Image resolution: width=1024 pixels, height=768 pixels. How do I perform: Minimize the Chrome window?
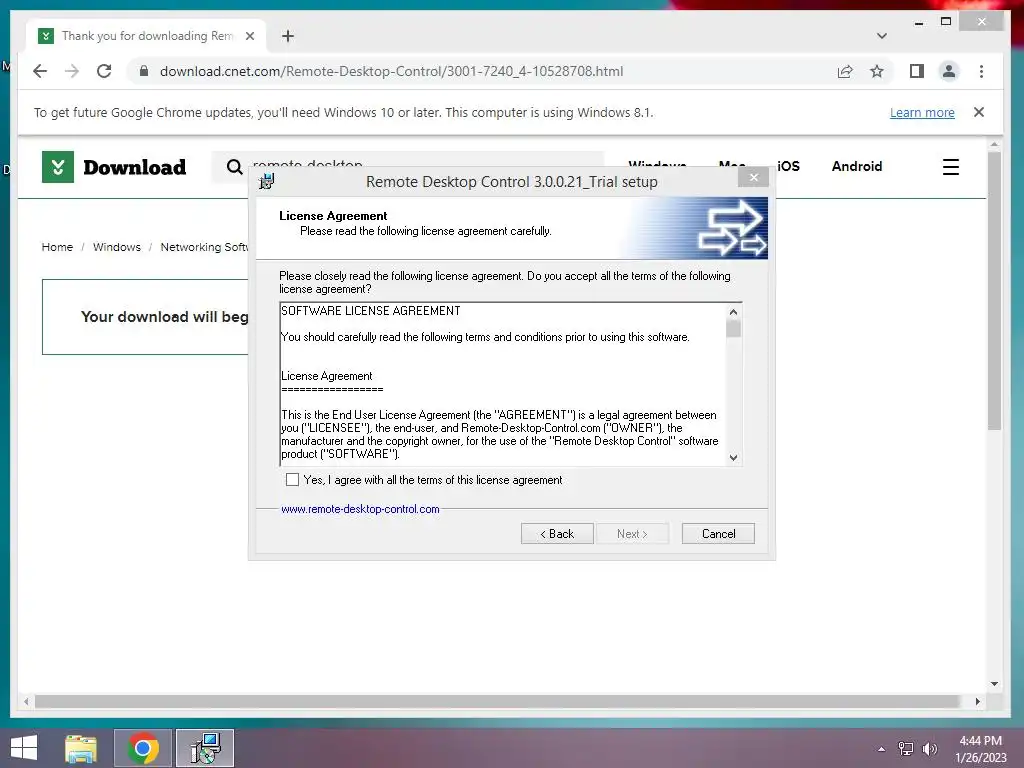pos(919,22)
